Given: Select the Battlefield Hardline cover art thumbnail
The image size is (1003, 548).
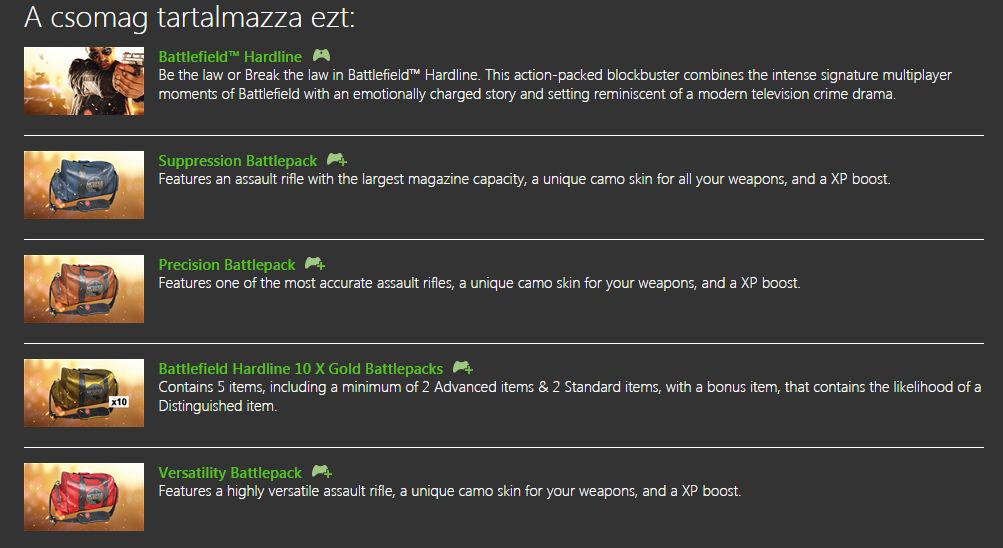Looking at the screenshot, I should [84, 81].
